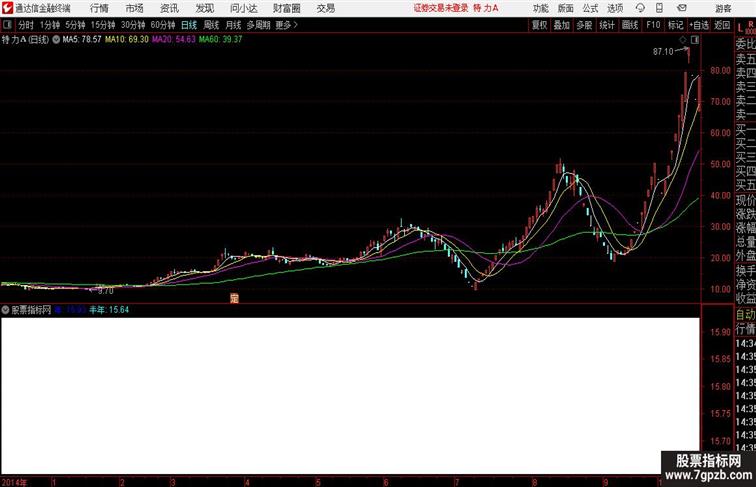Click the month 8 timeline marker
The width and height of the screenshot is (756, 487).
[x=534, y=482]
